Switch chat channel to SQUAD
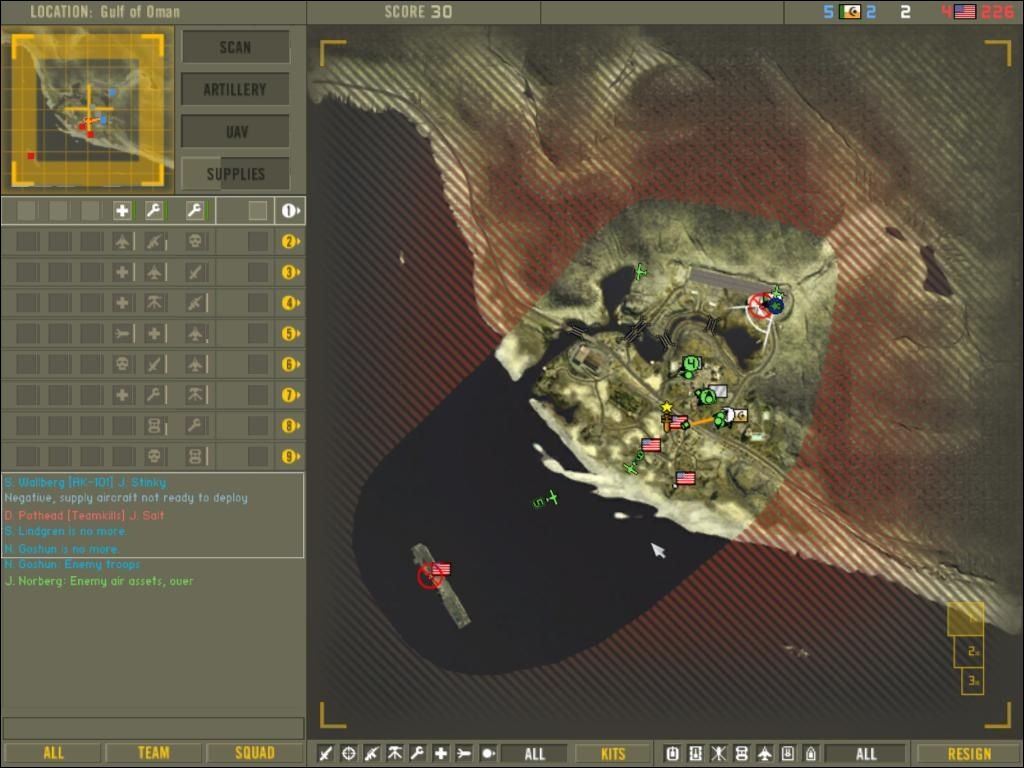The width and height of the screenshot is (1024, 768). point(255,753)
